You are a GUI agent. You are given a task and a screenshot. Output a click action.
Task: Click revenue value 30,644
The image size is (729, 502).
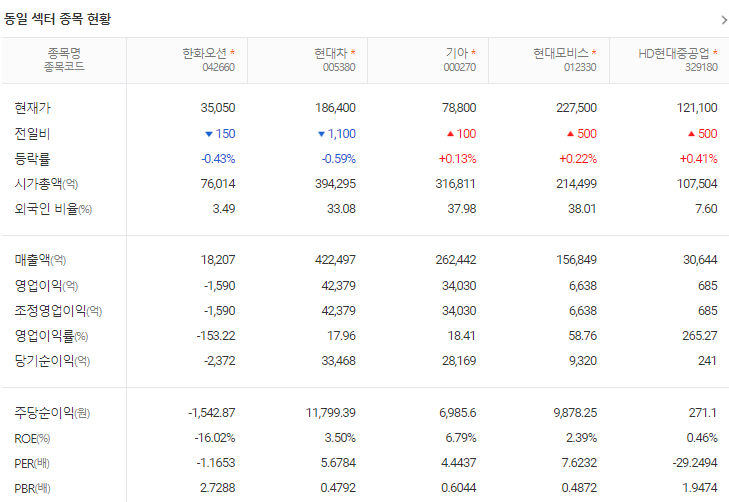[700, 260]
